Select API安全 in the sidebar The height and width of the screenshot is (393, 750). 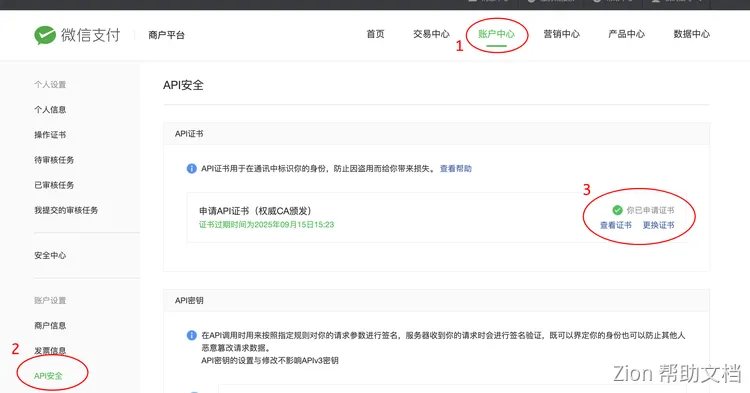click(48, 376)
